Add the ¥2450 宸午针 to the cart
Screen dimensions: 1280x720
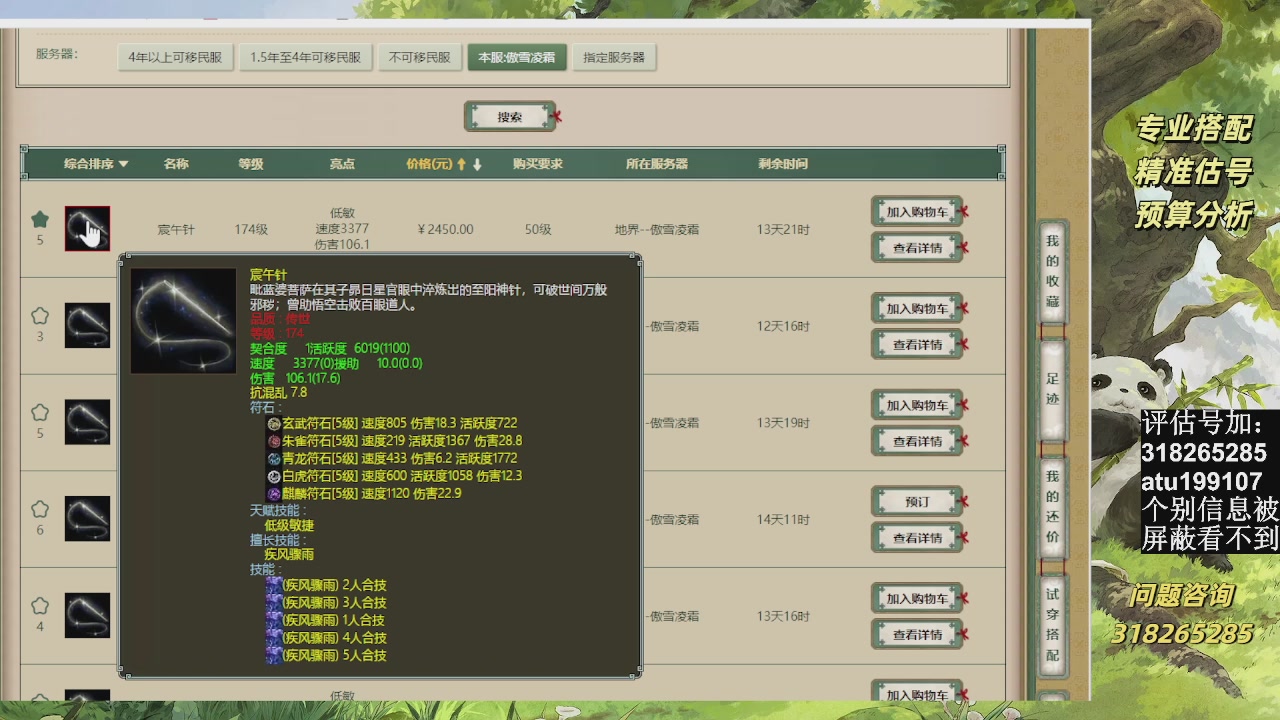point(916,212)
